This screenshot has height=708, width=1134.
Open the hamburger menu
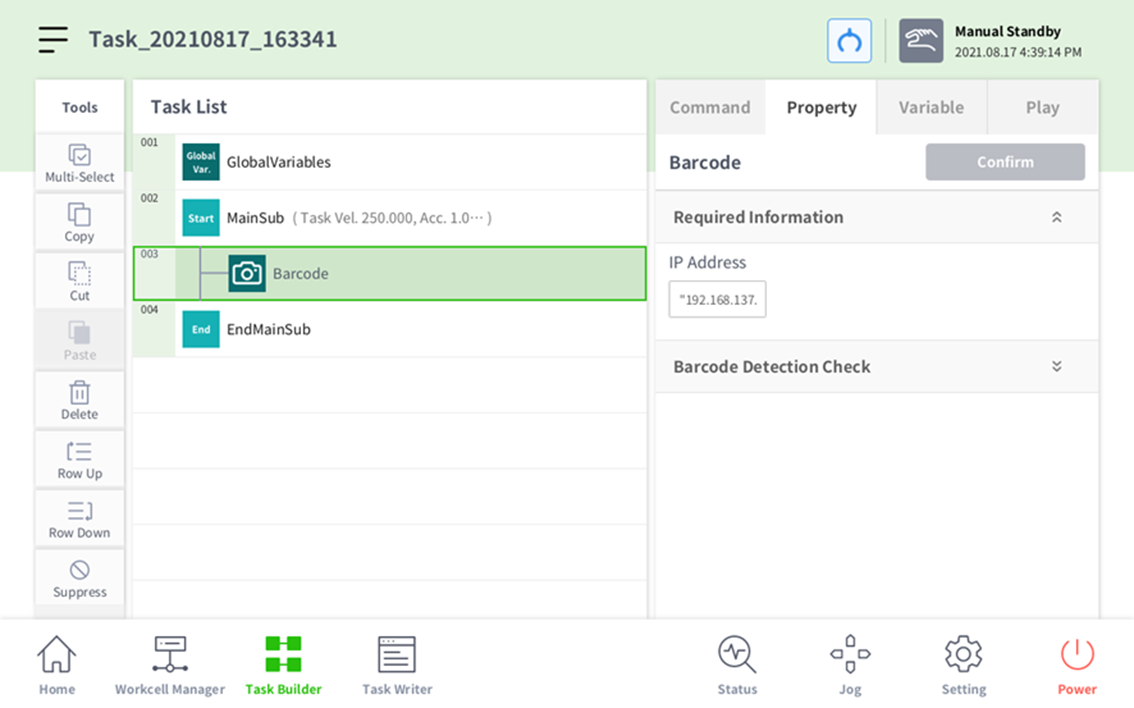[x=53, y=39]
